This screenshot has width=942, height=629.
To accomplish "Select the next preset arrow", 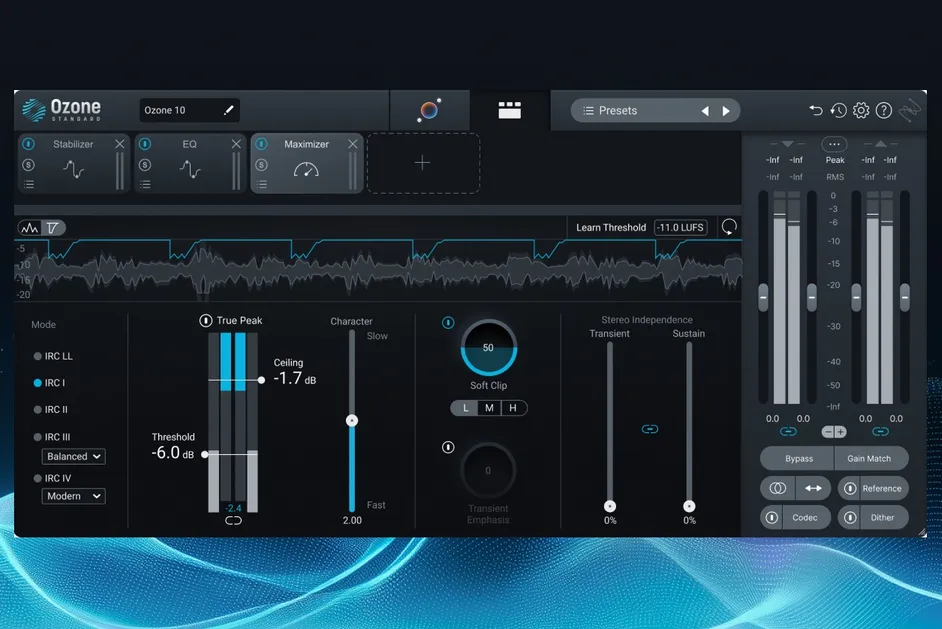I will point(726,111).
